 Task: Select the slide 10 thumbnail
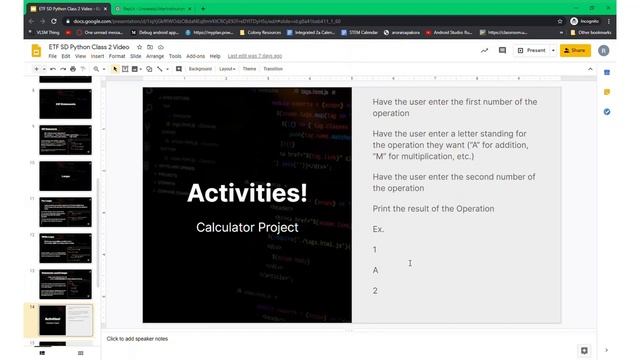pos(66,176)
